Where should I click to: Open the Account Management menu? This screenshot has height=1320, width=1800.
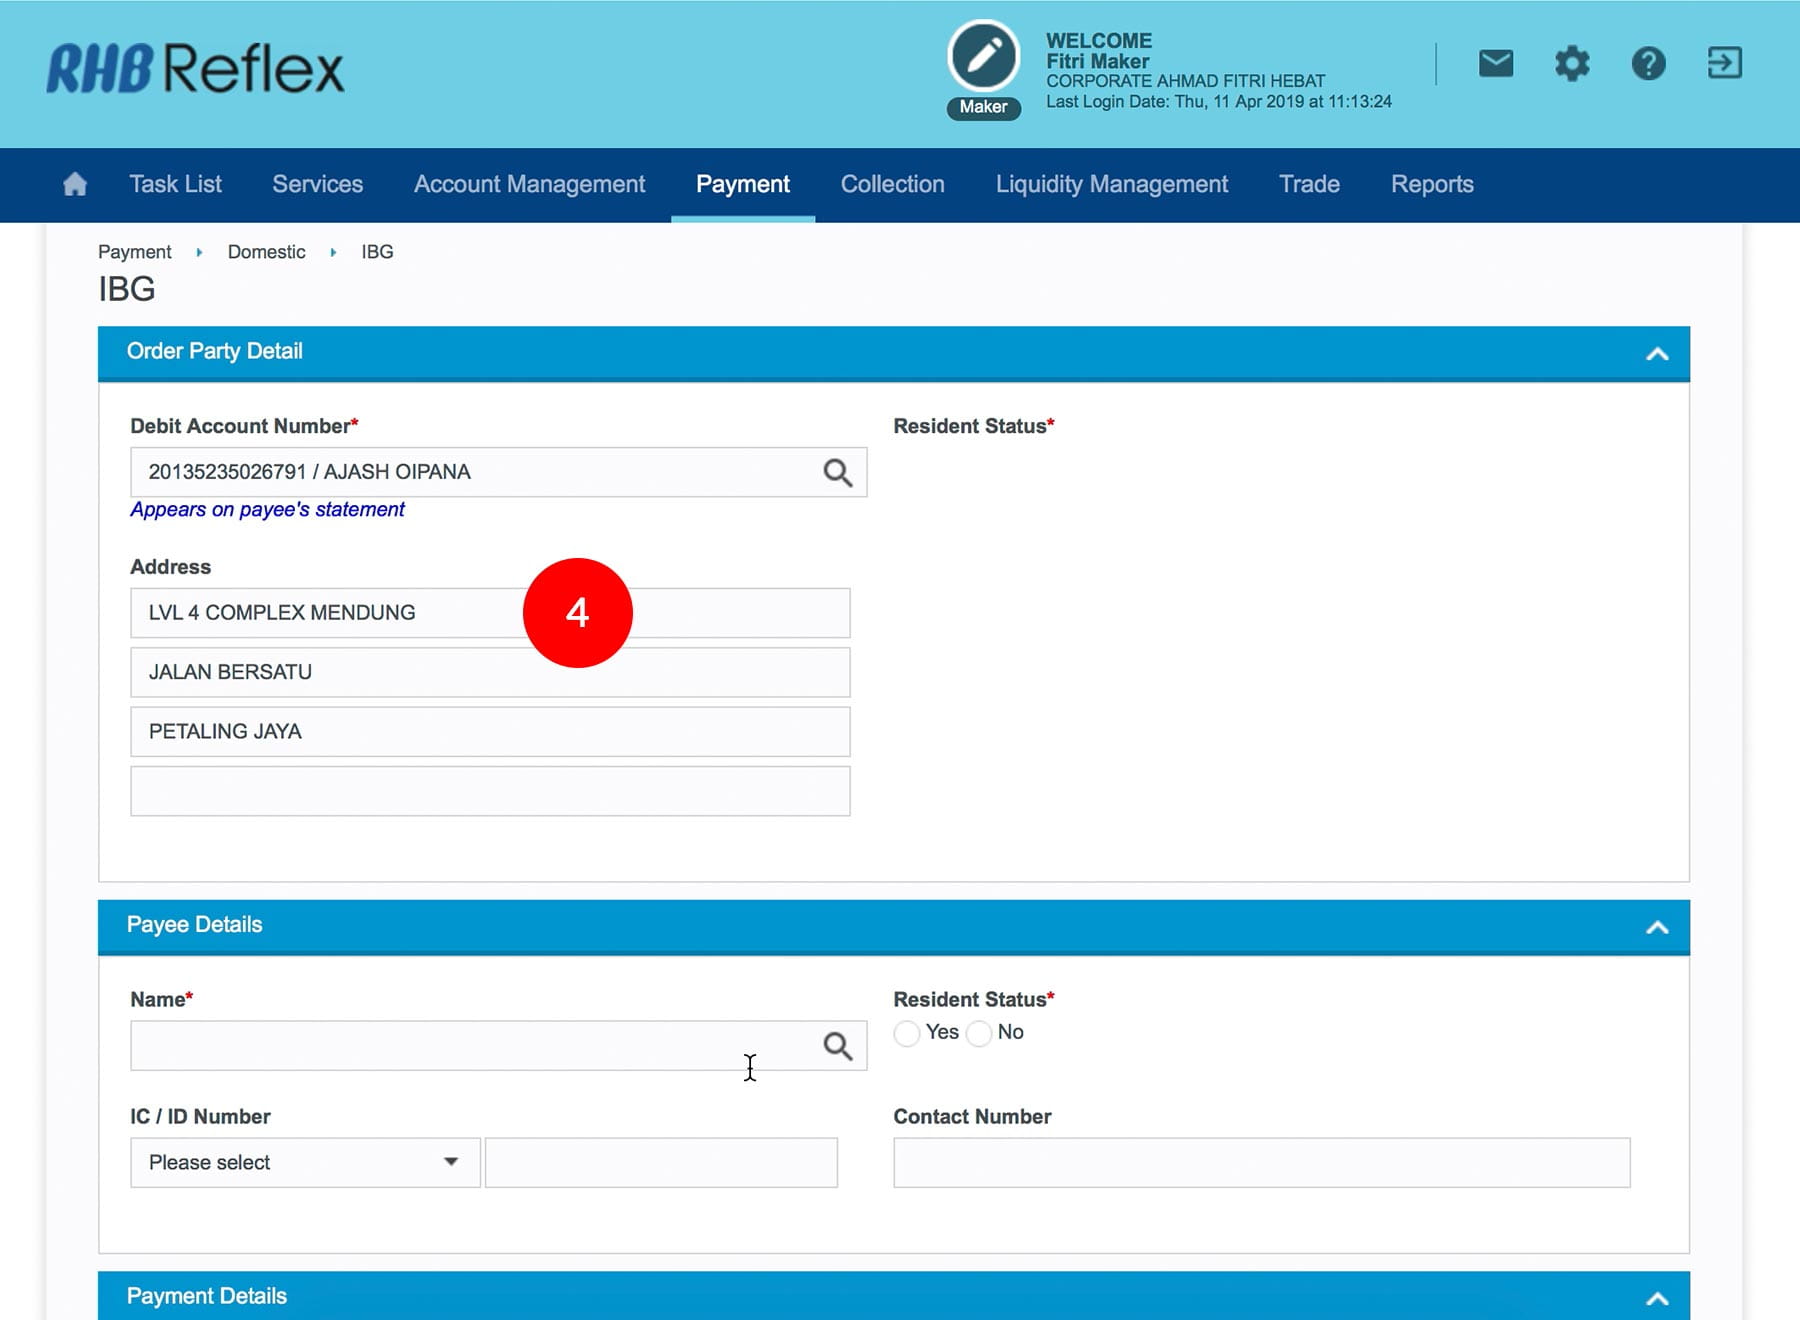coord(529,184)
